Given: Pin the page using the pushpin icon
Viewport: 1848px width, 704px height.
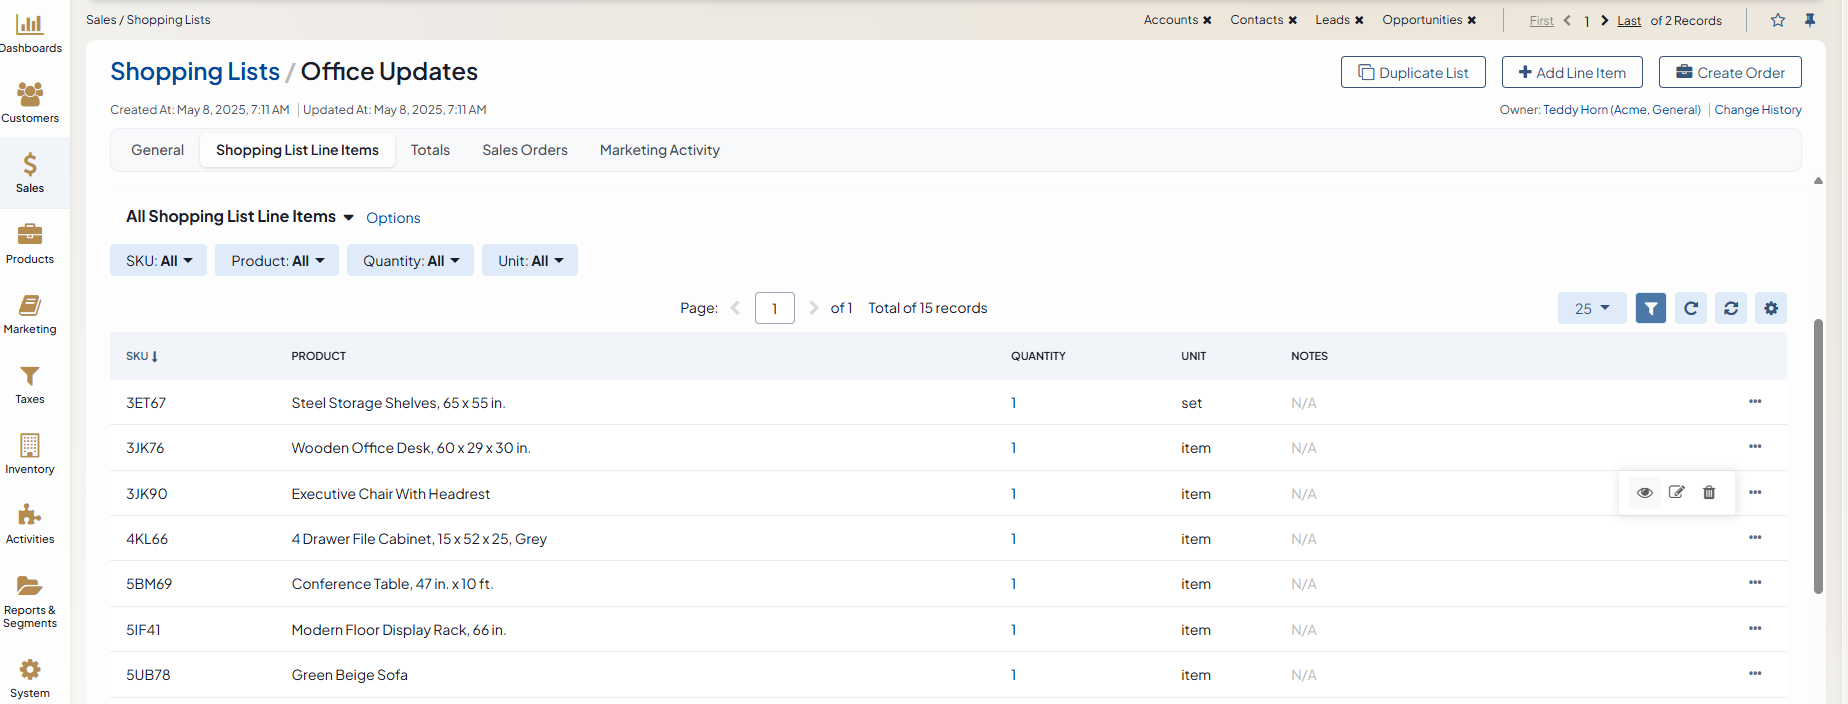Looking at the screenshot, I should (x=1810, y=20).
